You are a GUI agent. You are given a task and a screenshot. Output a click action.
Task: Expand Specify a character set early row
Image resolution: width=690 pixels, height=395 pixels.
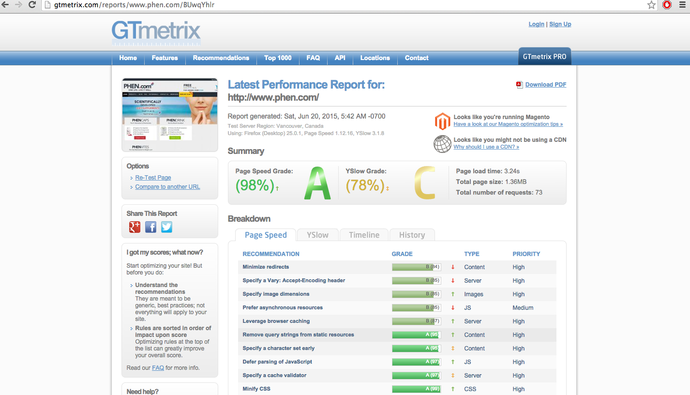(x=278, y=348)
